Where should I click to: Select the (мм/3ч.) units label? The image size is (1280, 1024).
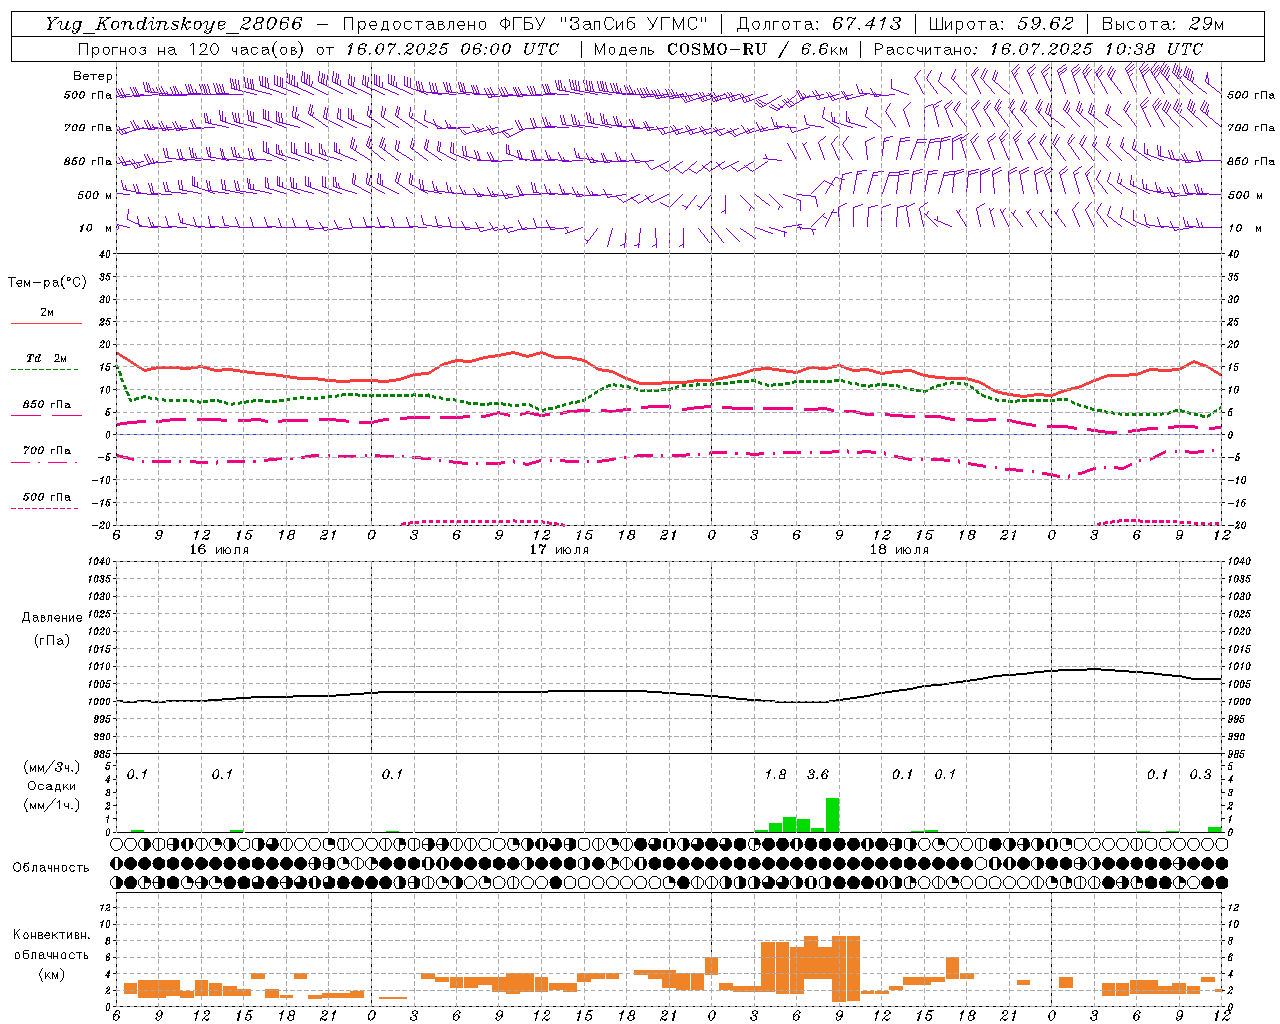(x=52, y=768)
